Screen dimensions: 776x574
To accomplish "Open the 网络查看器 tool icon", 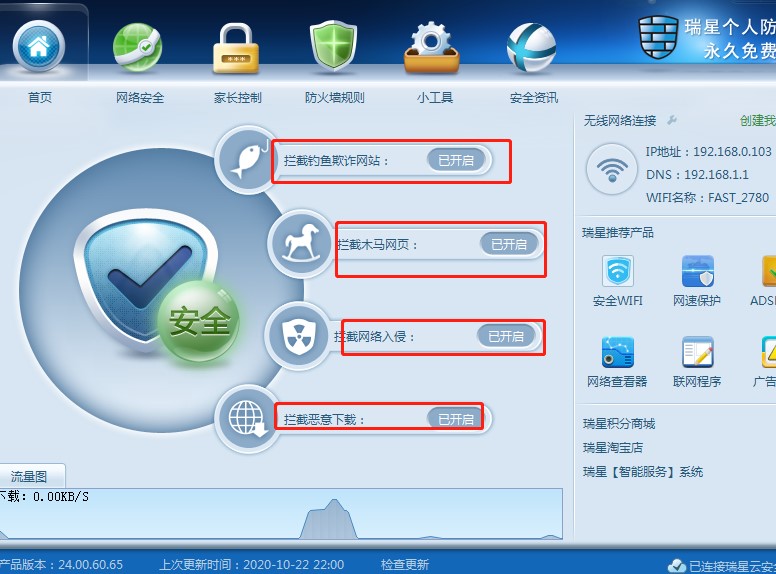I will (618, 352).
